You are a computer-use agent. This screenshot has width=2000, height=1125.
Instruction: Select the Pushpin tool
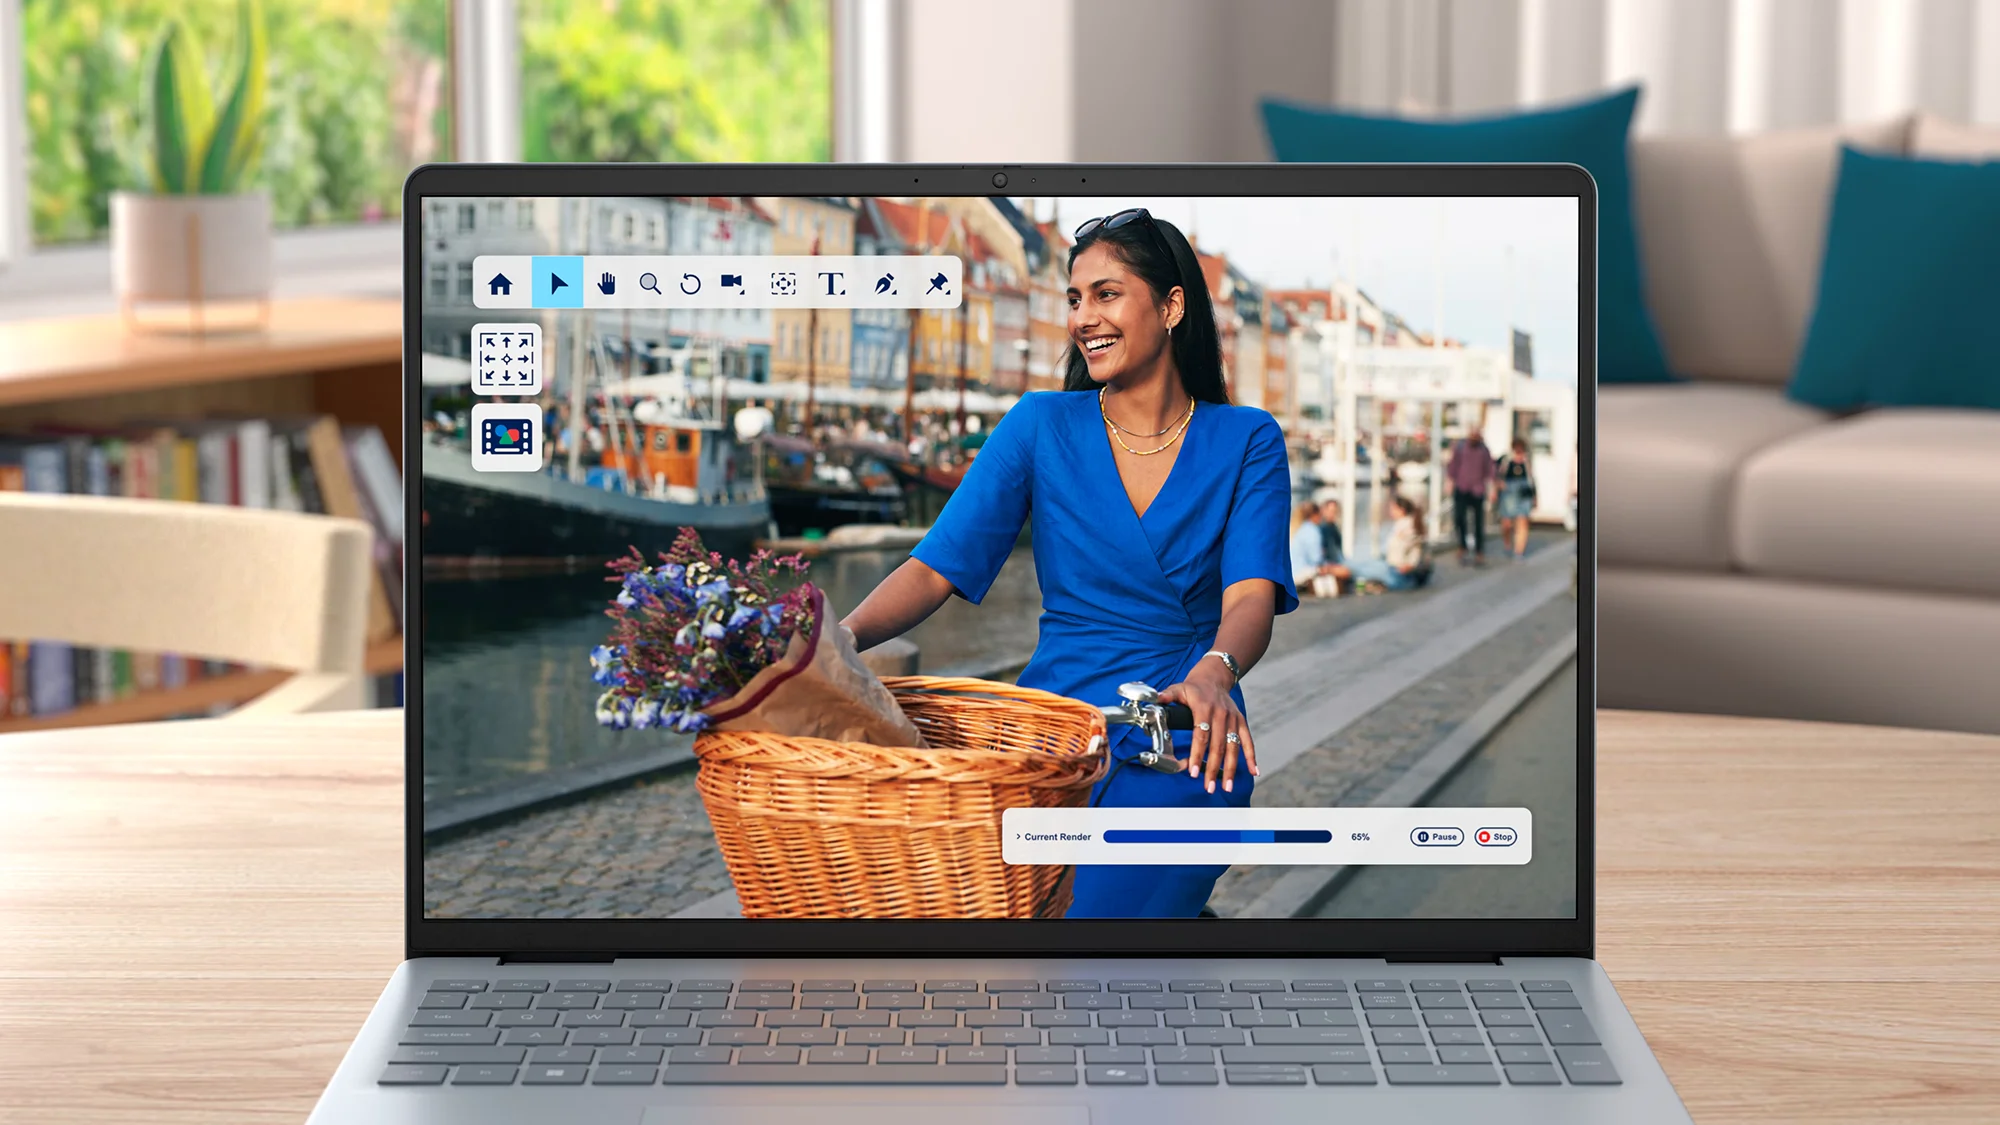[937, 284]
